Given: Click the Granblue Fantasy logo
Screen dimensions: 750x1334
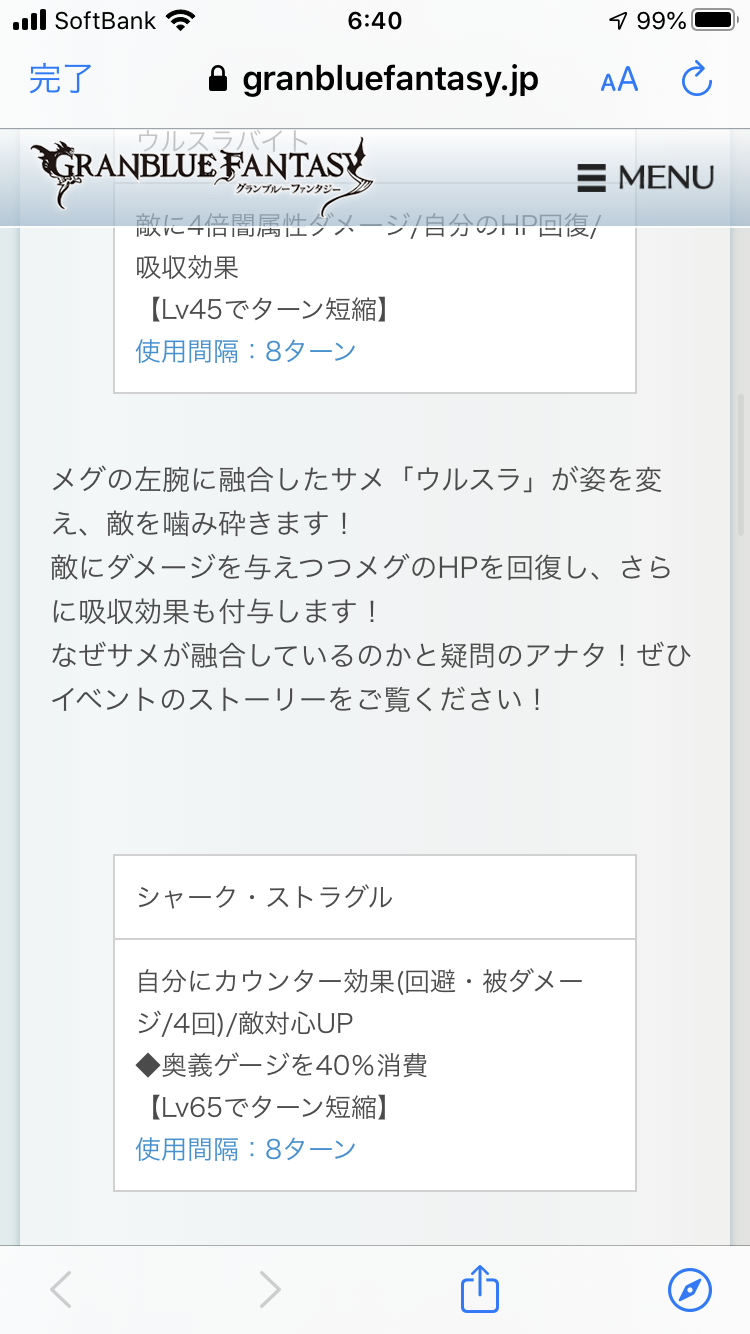Looking at the screenshot, I should (x=200, y=174).
